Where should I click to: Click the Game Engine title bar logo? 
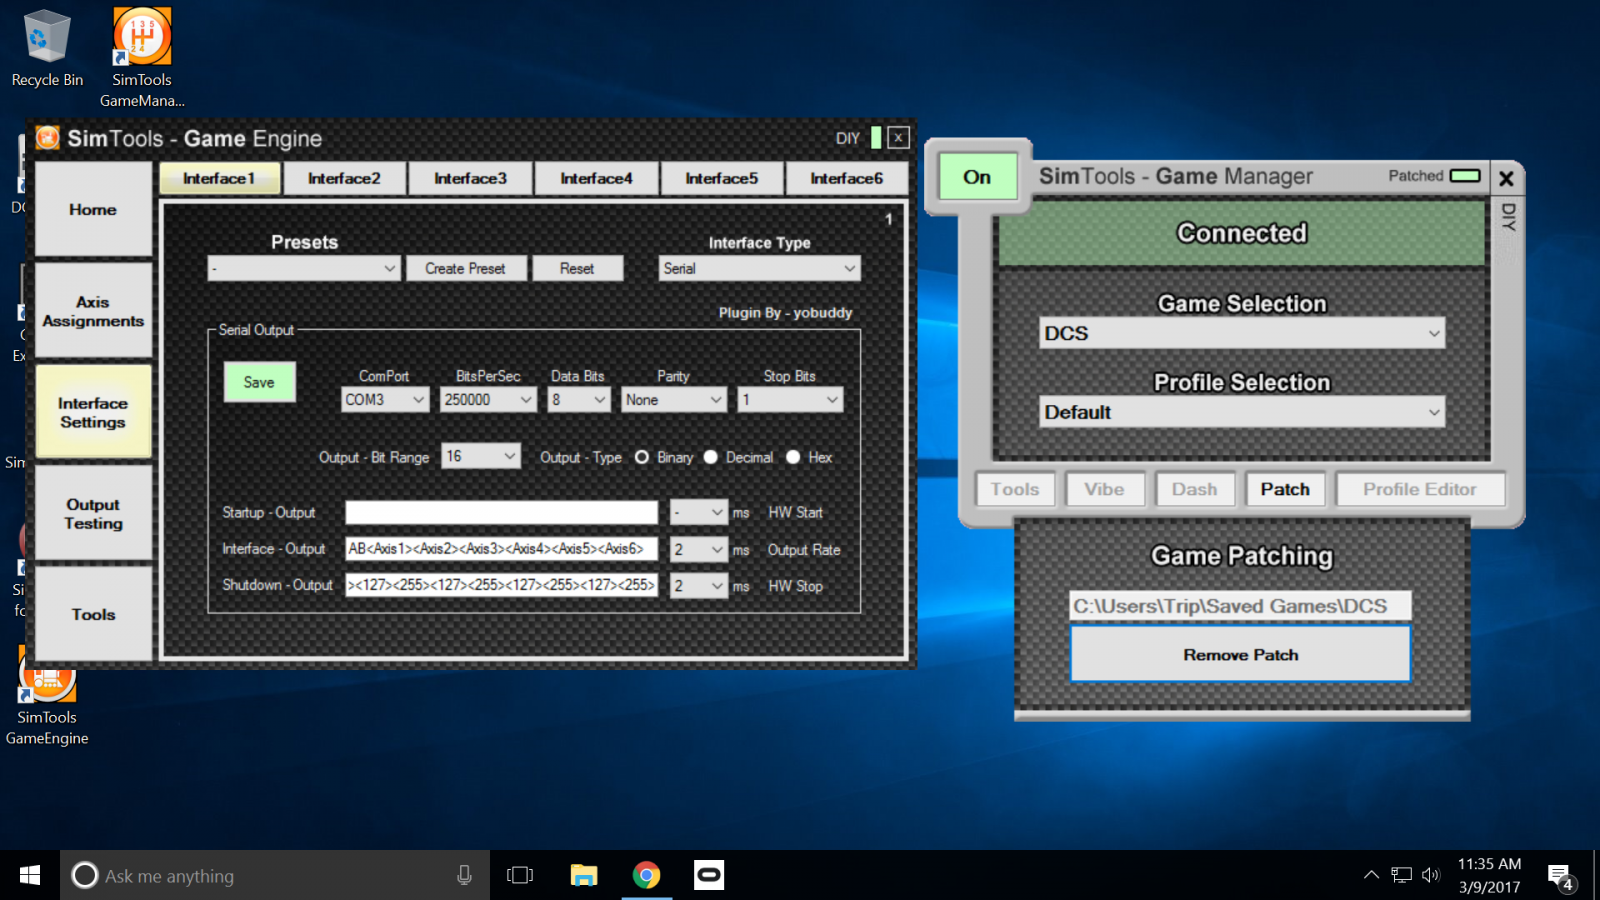(x=47, y=137)
